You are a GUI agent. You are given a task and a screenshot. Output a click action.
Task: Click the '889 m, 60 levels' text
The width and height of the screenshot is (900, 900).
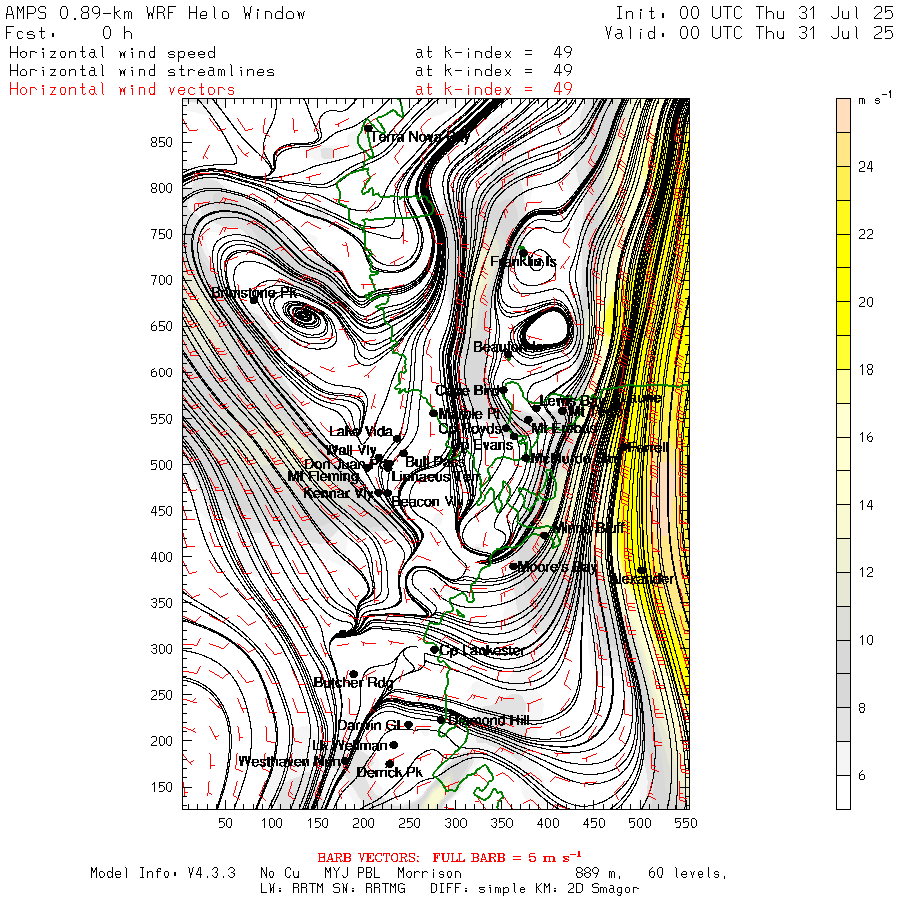point(651,873)
